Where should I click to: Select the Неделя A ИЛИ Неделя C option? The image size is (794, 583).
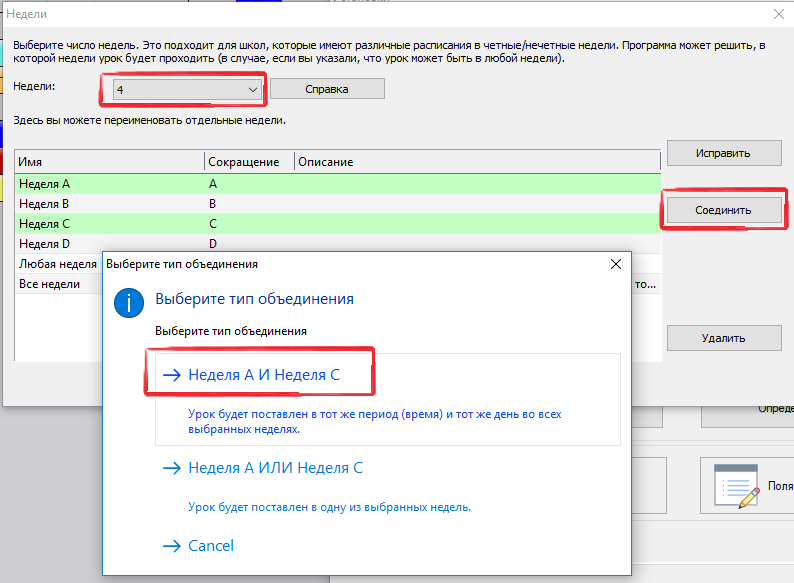(275, 468)
